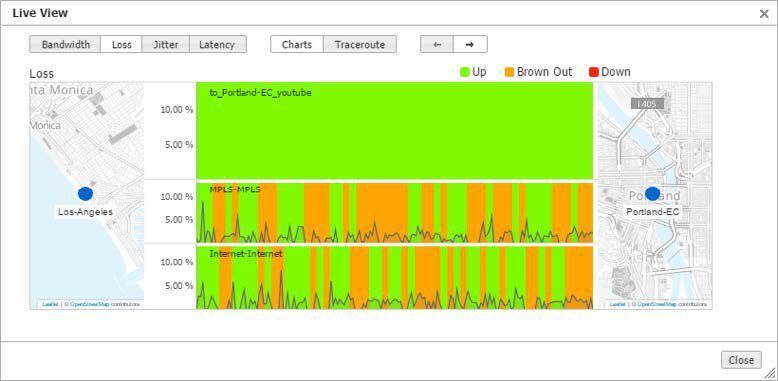Switch to the Jitter metric
Viewport: 778px width, 381px height.
(166, 44)
